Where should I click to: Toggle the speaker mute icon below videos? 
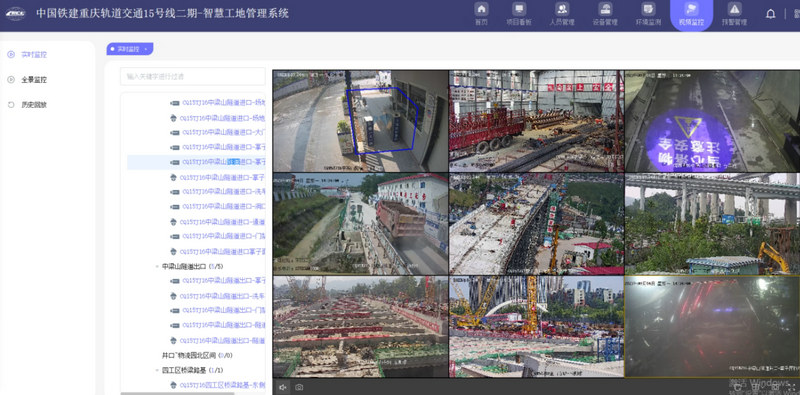click(x=282, y=387)
